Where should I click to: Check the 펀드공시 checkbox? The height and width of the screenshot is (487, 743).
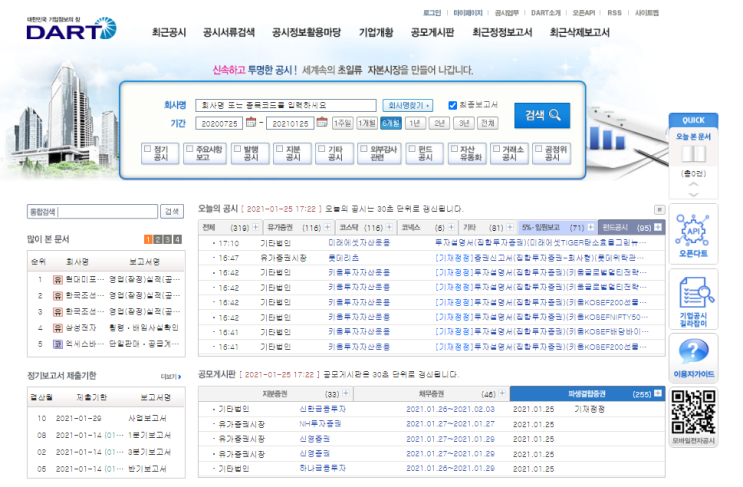[x=412, y=149]
